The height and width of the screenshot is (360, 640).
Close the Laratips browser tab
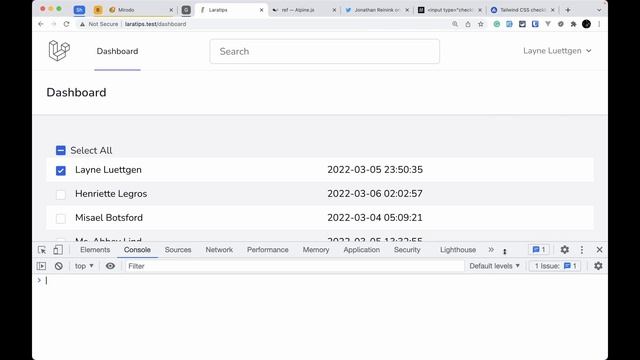[262, 10]
